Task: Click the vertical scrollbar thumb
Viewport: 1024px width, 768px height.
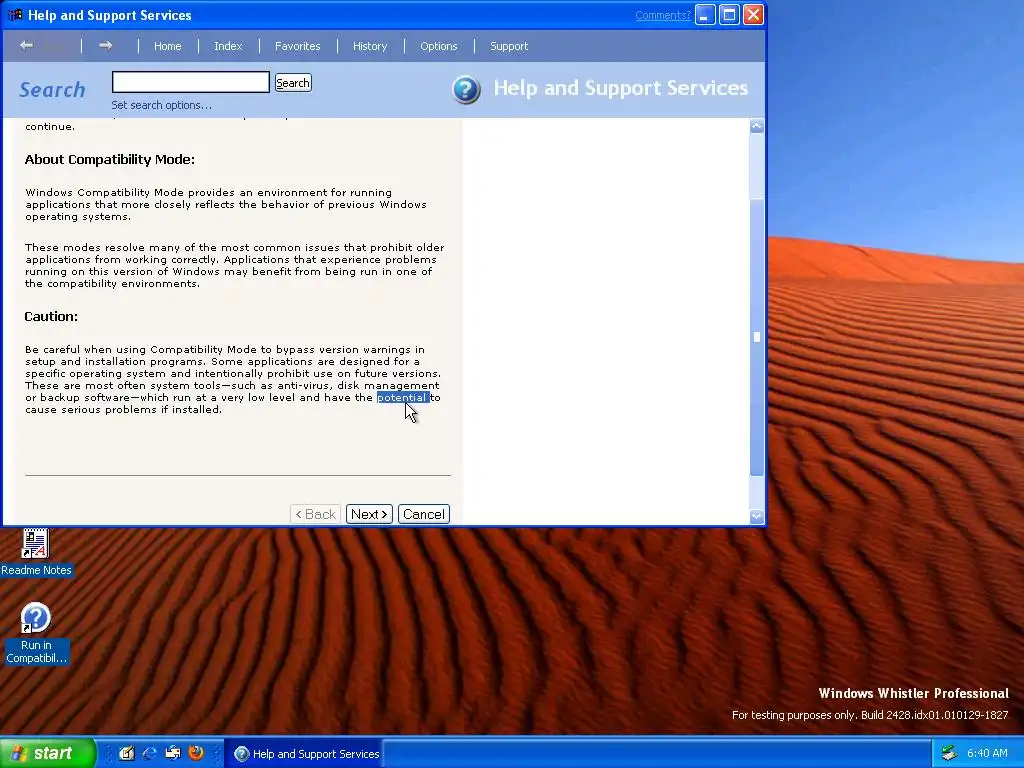Action: tap(756, 336)
